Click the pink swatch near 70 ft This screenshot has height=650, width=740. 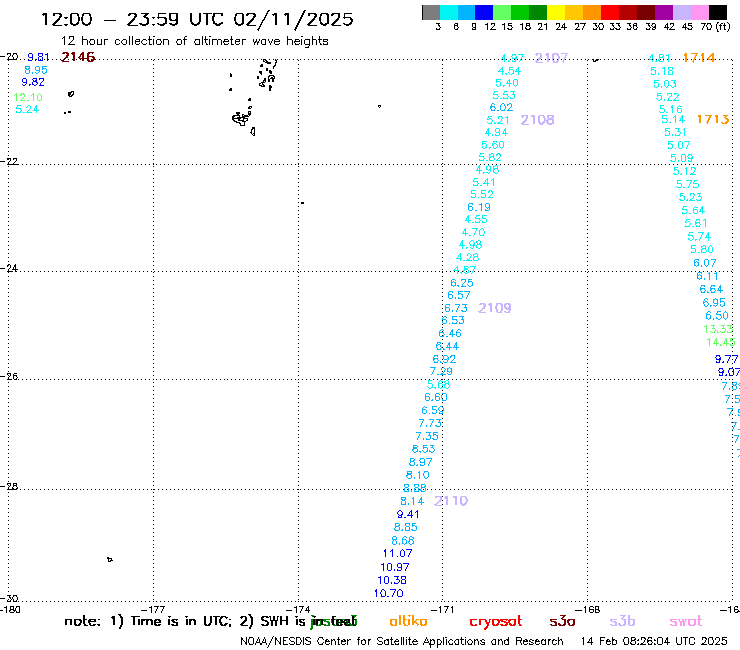click(699, 12)
